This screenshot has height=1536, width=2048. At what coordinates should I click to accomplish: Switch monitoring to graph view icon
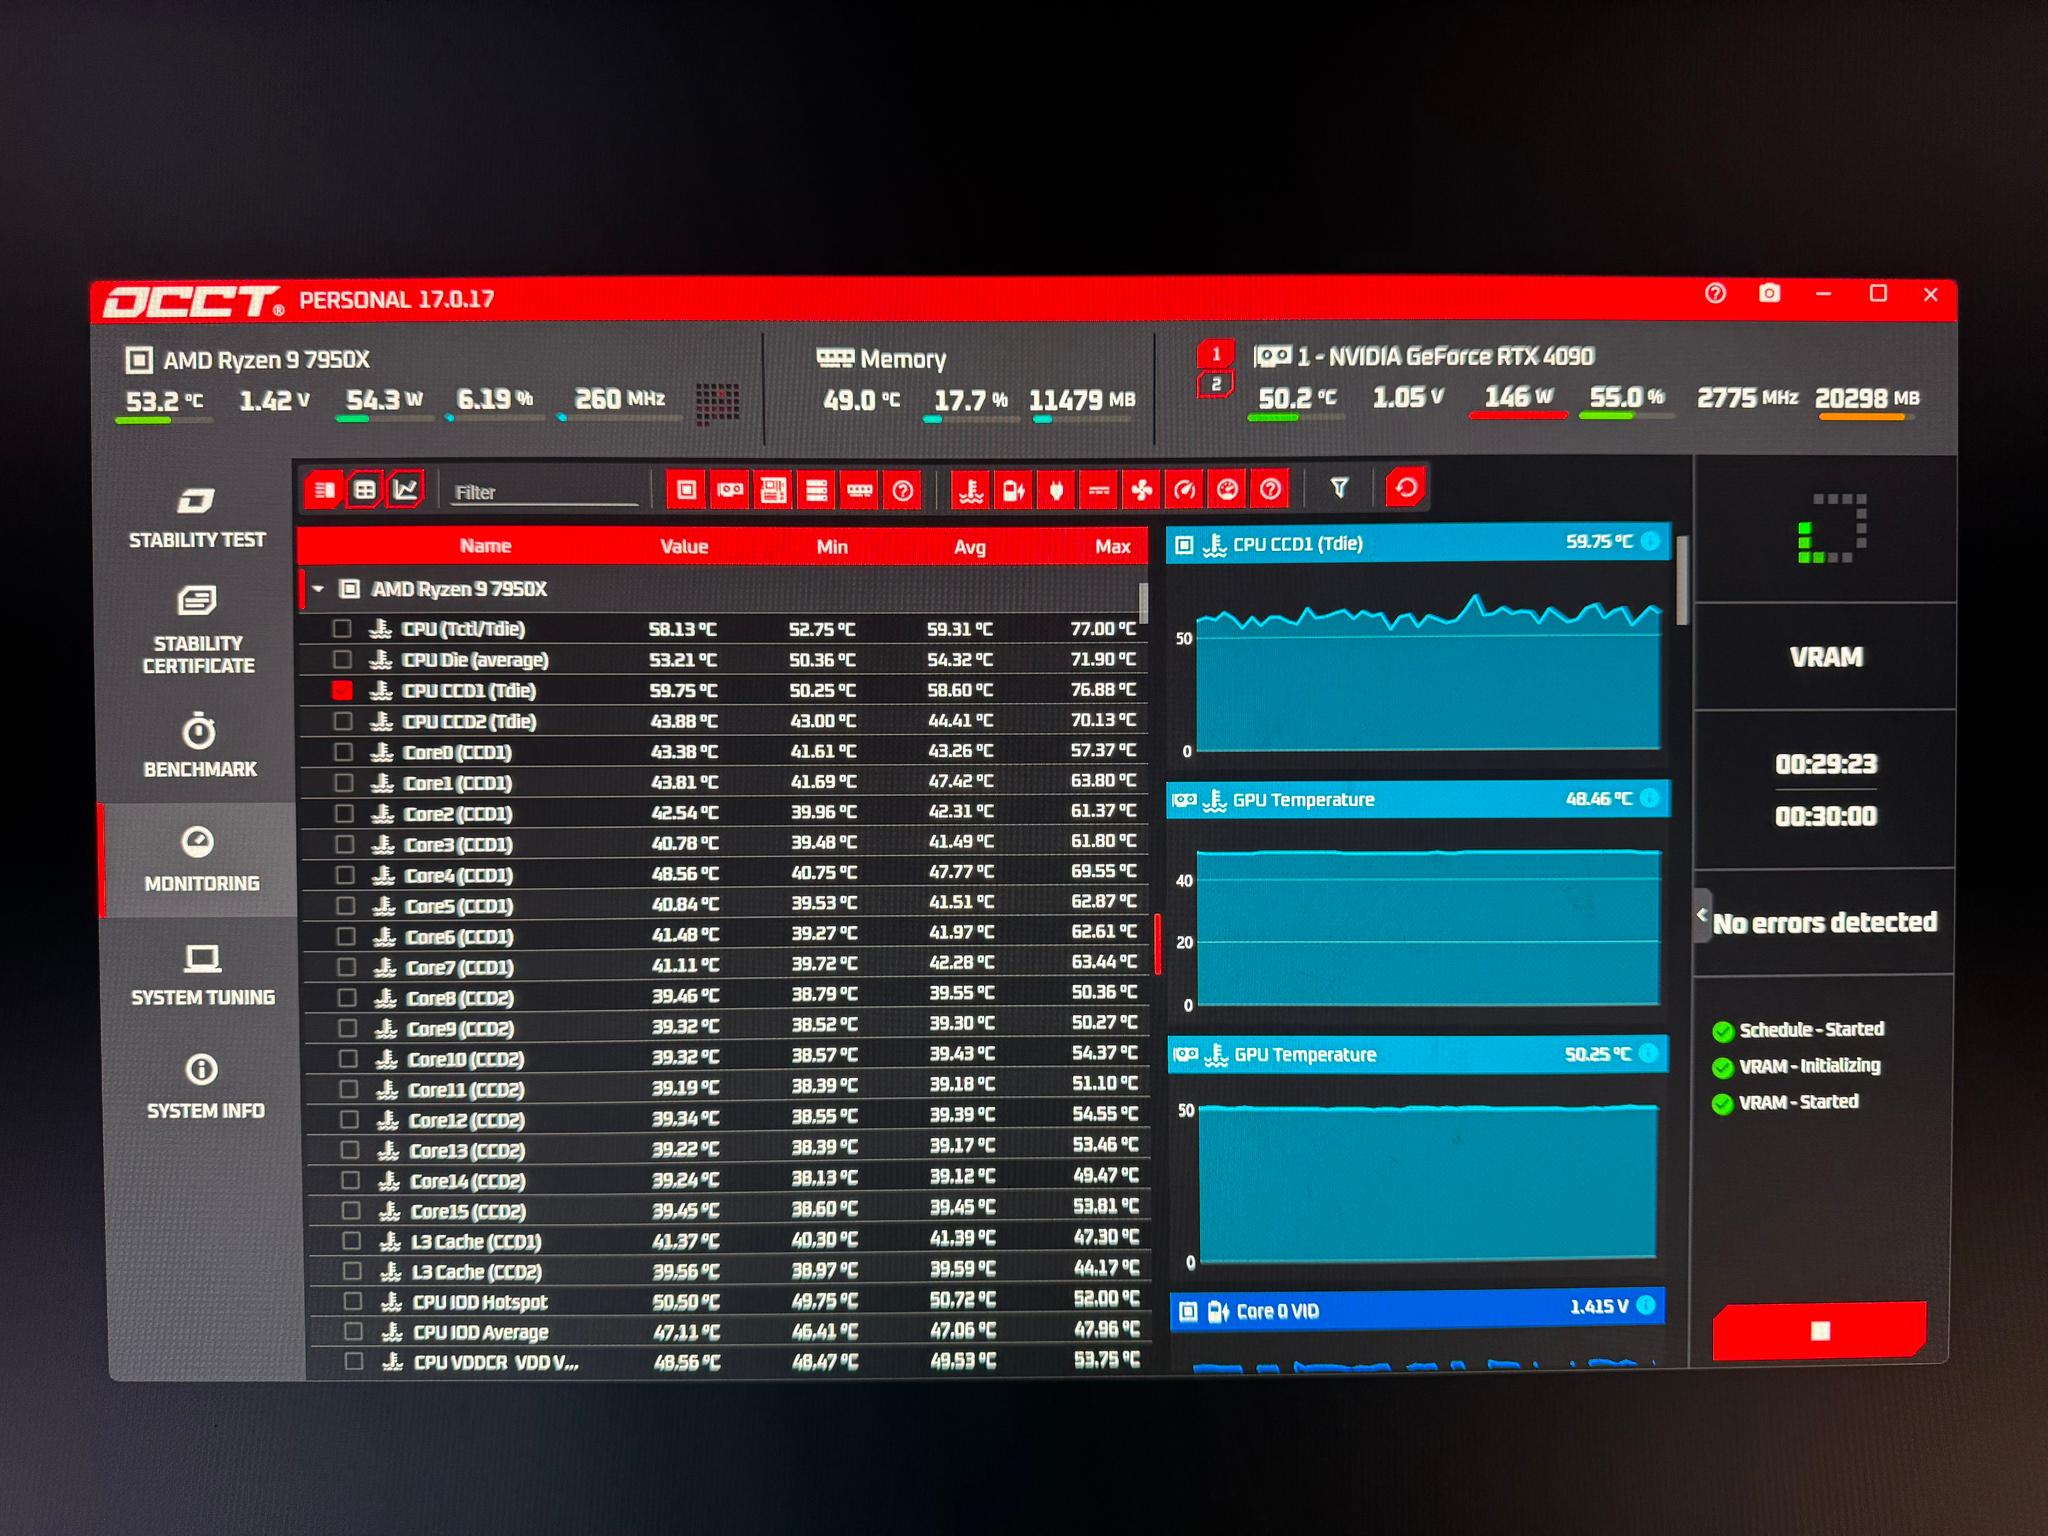click(x=405, y=489)
